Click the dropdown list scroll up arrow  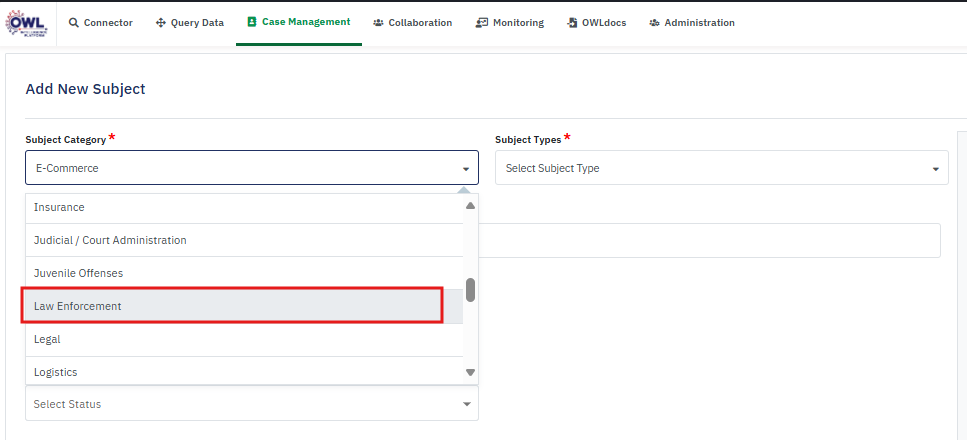point(470,206)
